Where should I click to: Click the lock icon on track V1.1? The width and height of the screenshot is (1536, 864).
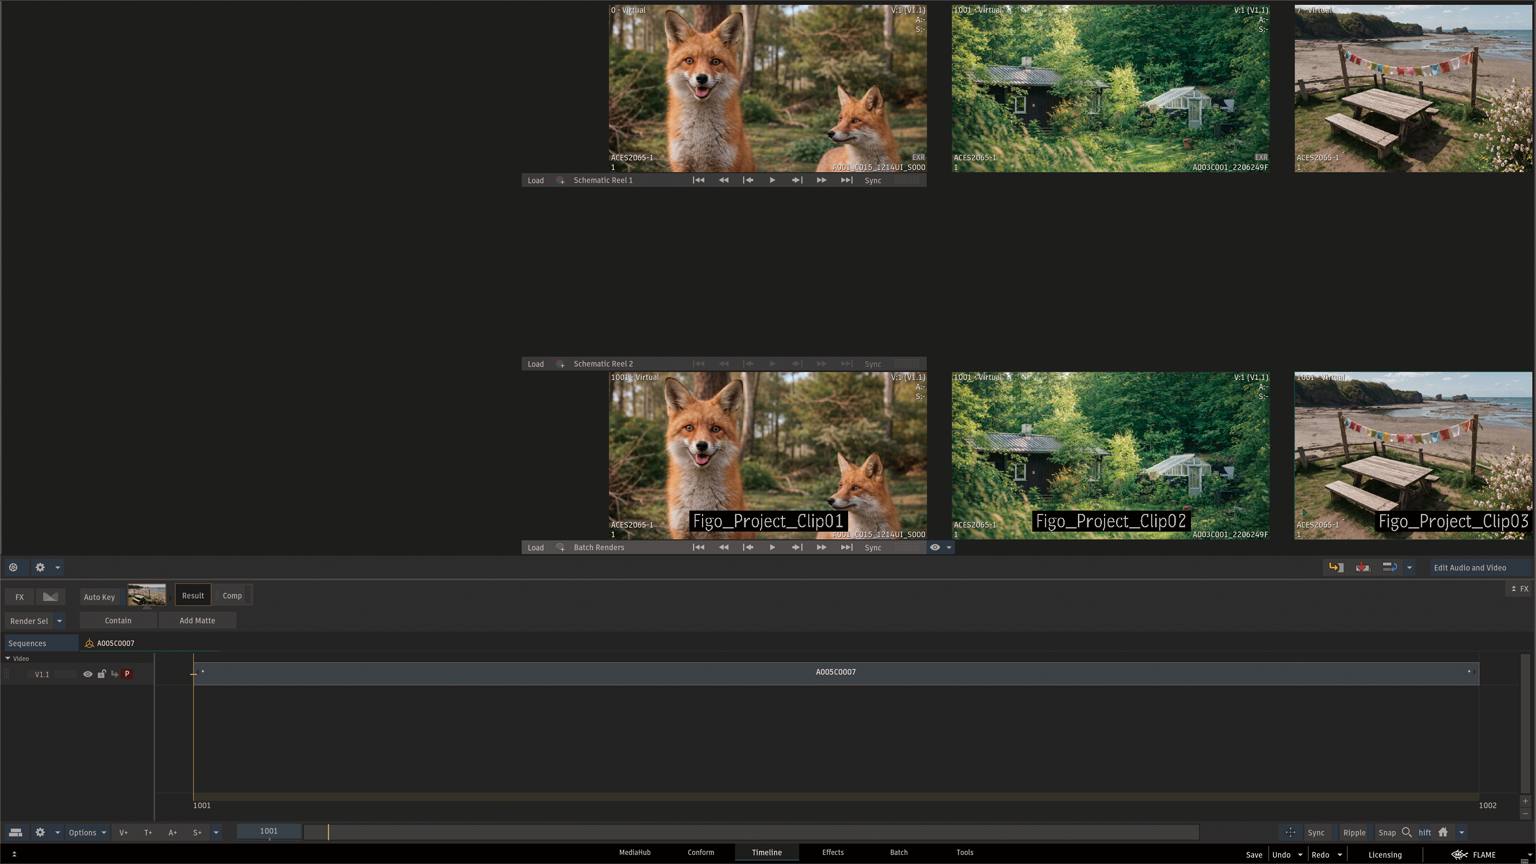pyautogui.click(x=101, y=674)
